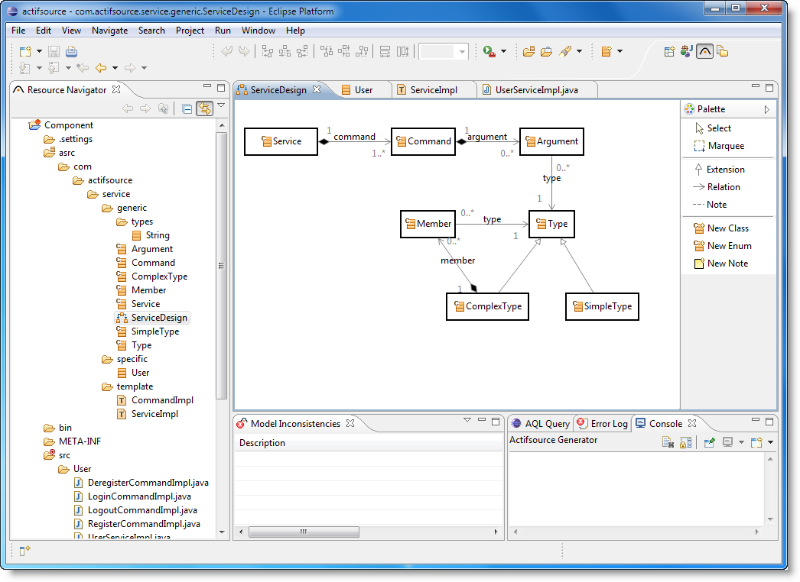This screenshot has width=800, height=582.
Task: Toggle Scroll Lock in Console toolbar
Action: (686, 442)
